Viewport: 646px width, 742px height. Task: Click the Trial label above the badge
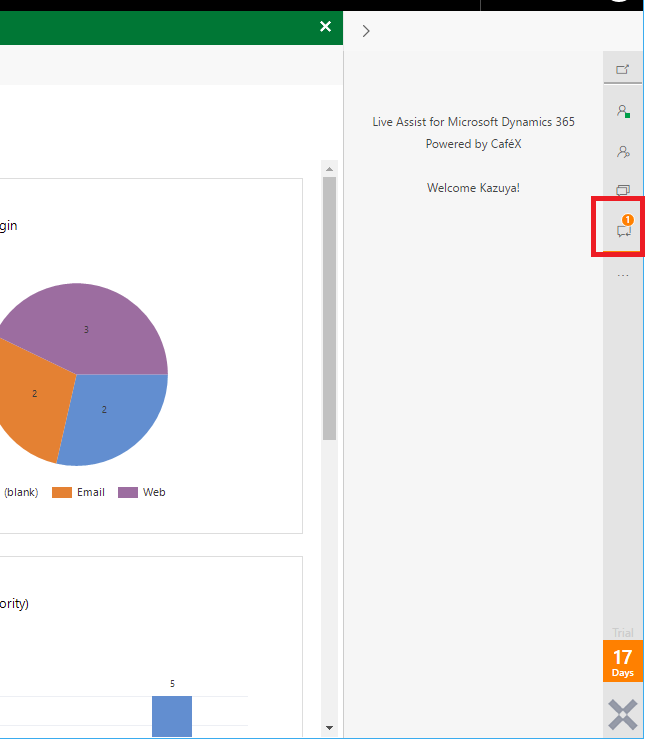622,633
